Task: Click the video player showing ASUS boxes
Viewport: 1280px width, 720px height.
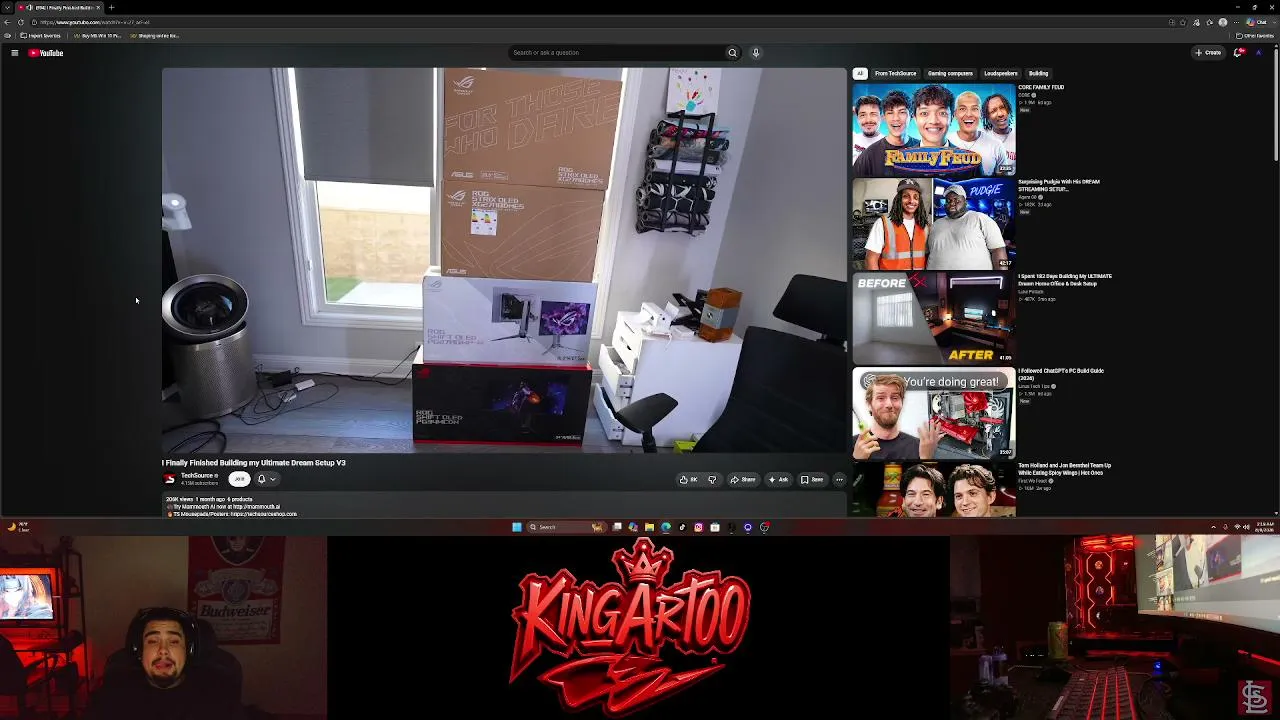Action: click(x=504, y=260)
